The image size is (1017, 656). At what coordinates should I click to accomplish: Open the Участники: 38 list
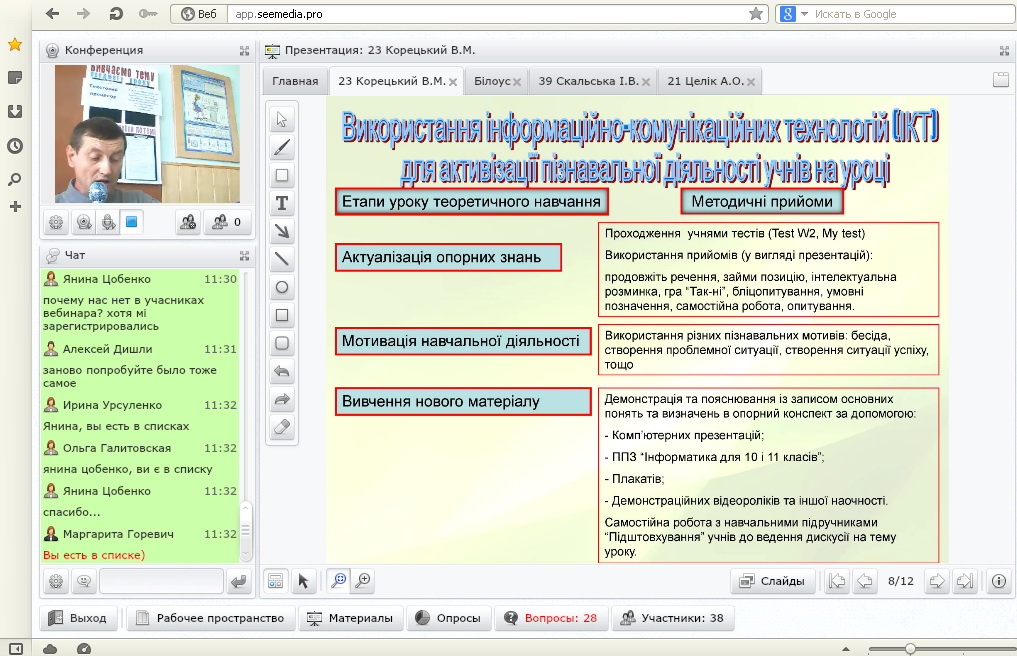coord(673,618)
